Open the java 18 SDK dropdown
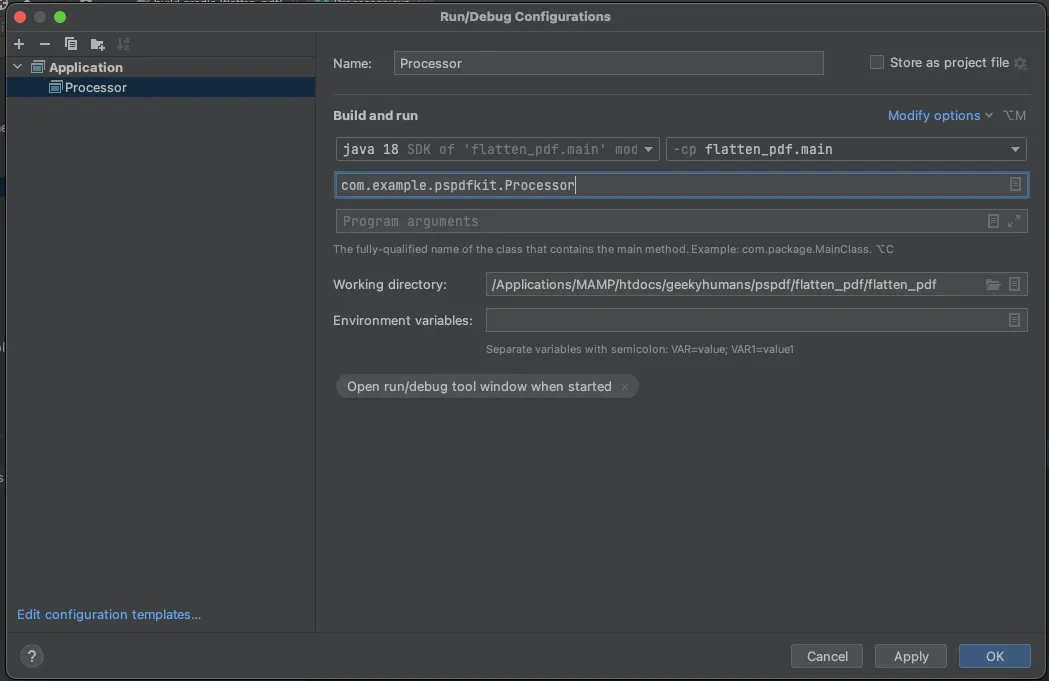The image size is (1049, 681). [497, 149]
